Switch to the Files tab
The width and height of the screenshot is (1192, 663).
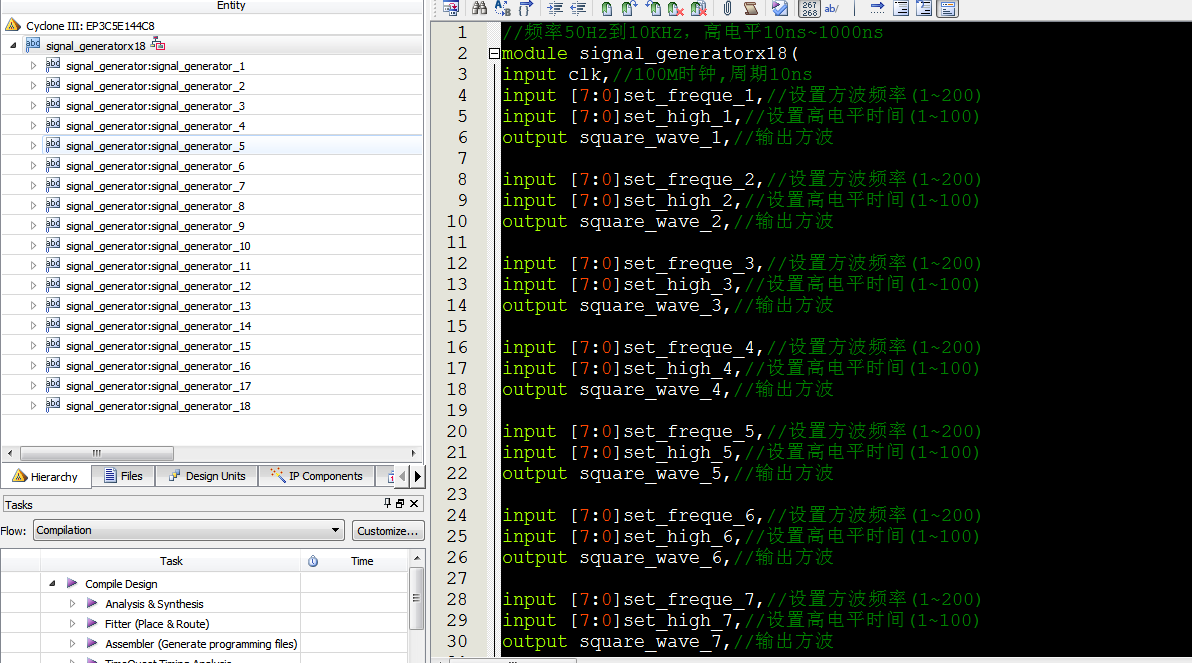123,476
